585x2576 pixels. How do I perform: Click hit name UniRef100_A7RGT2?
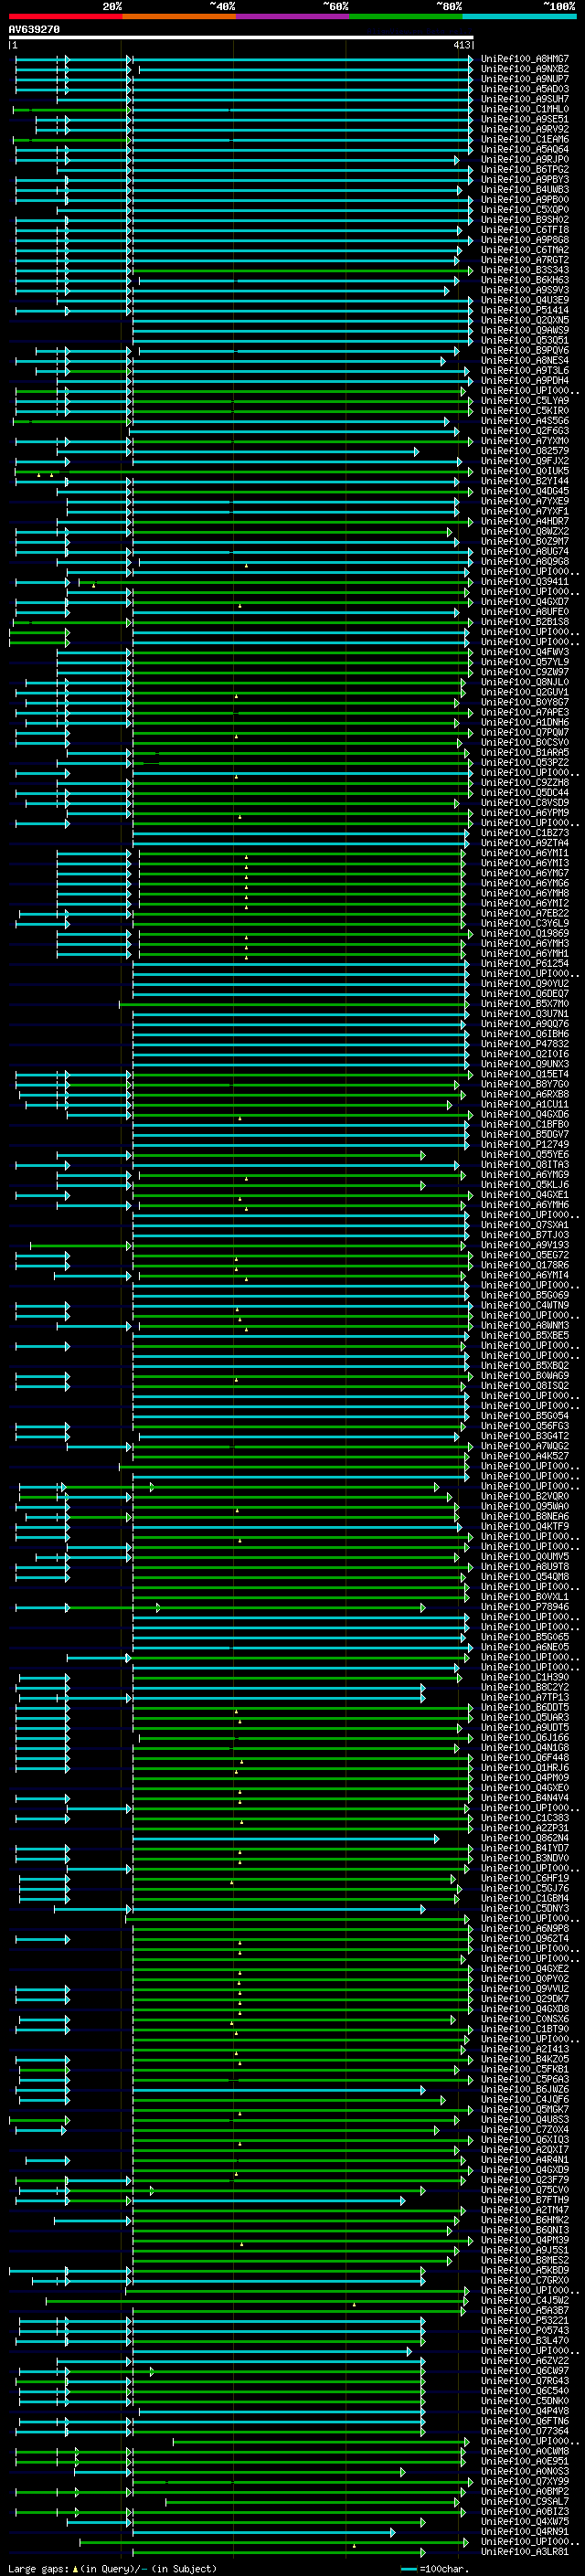tap(525, 260)
